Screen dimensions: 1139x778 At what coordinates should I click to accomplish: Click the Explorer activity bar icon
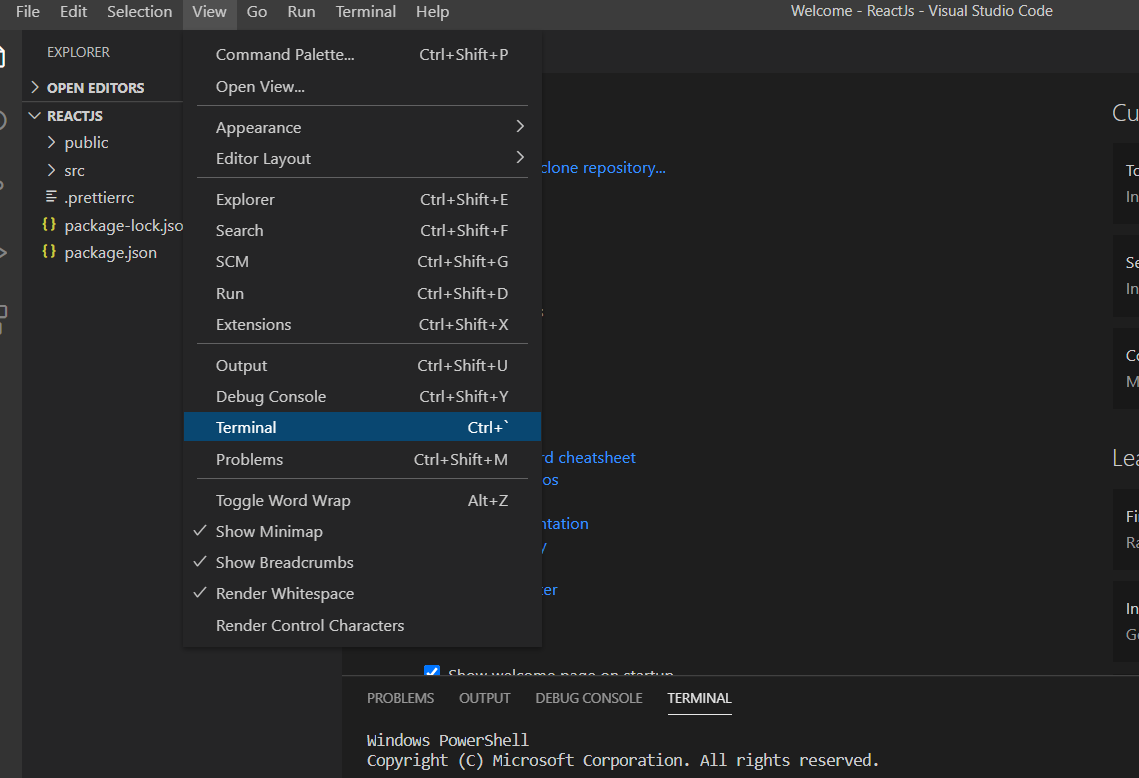[3, 55]
